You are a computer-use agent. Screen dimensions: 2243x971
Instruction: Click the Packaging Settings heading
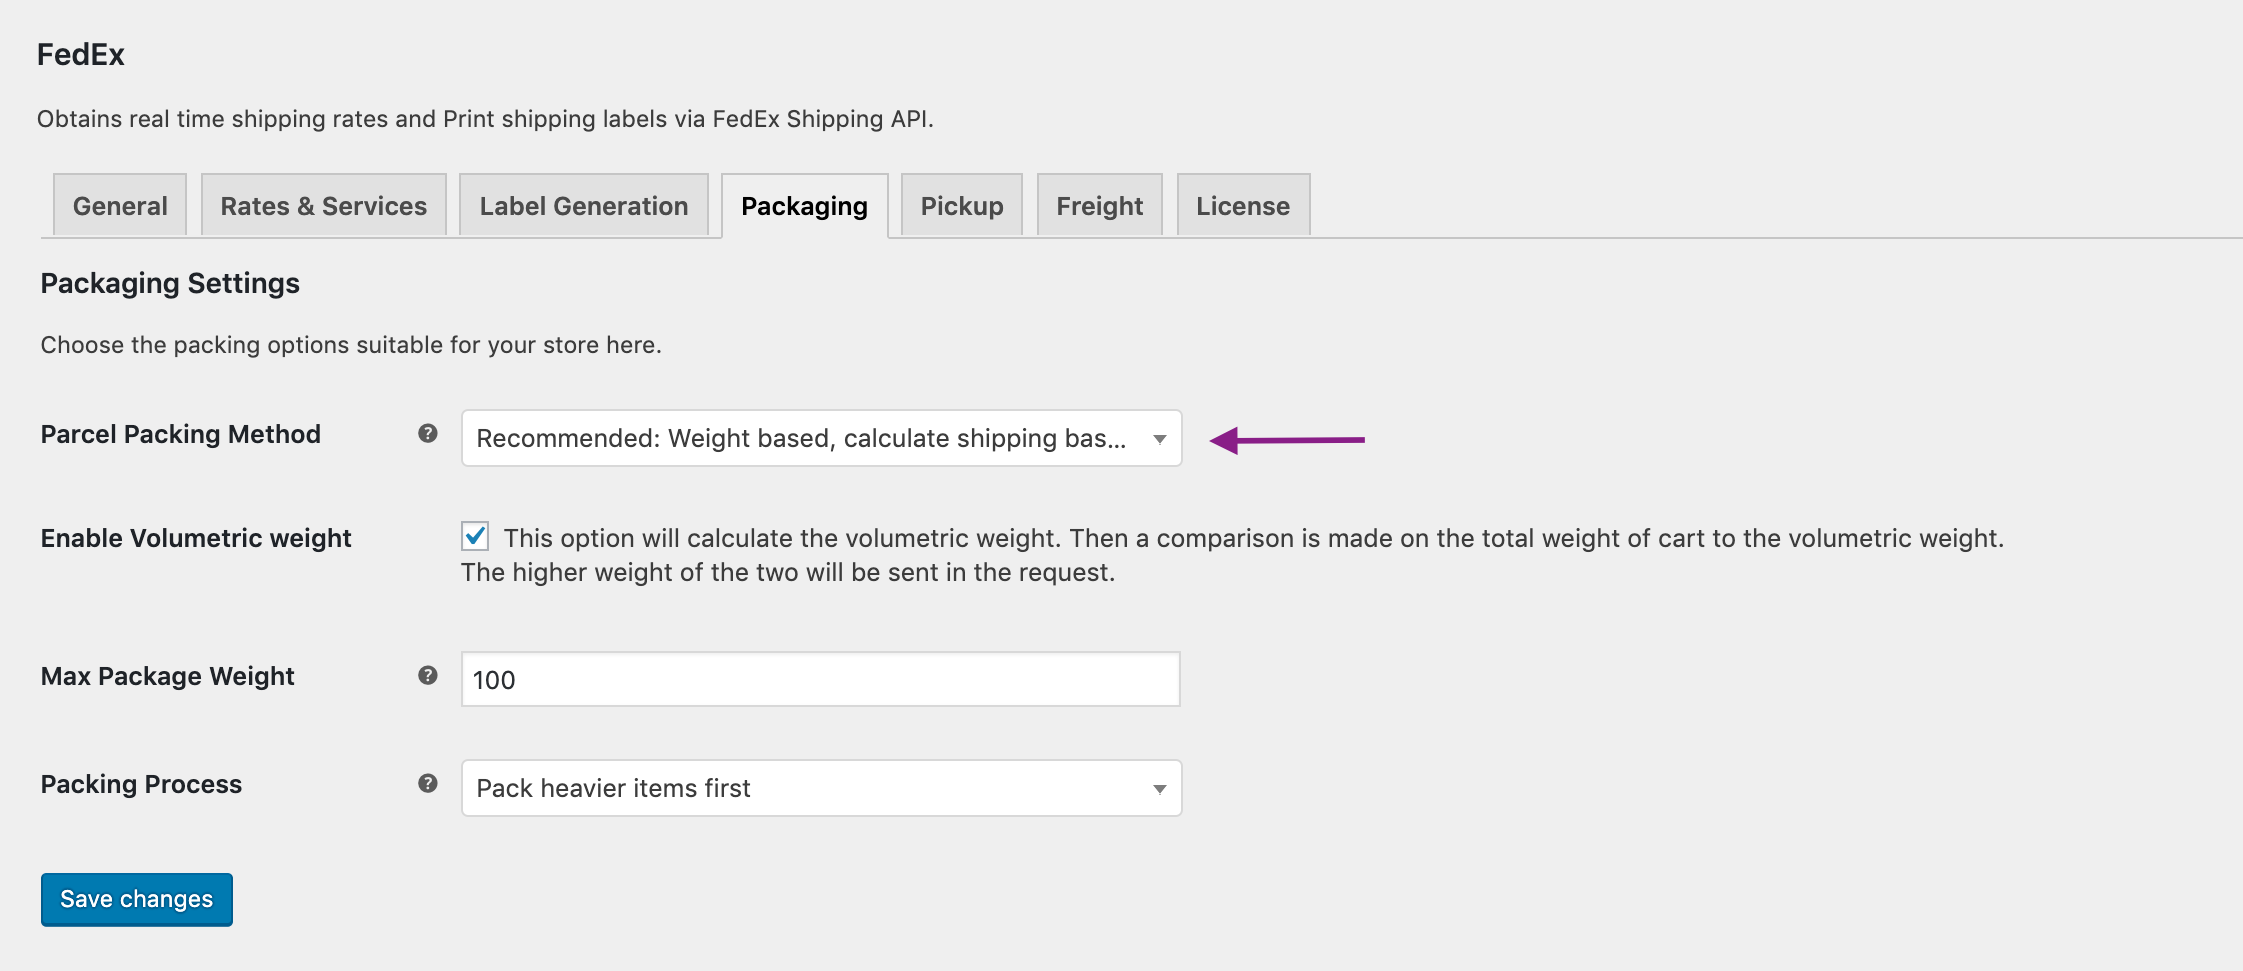(170, 284)
